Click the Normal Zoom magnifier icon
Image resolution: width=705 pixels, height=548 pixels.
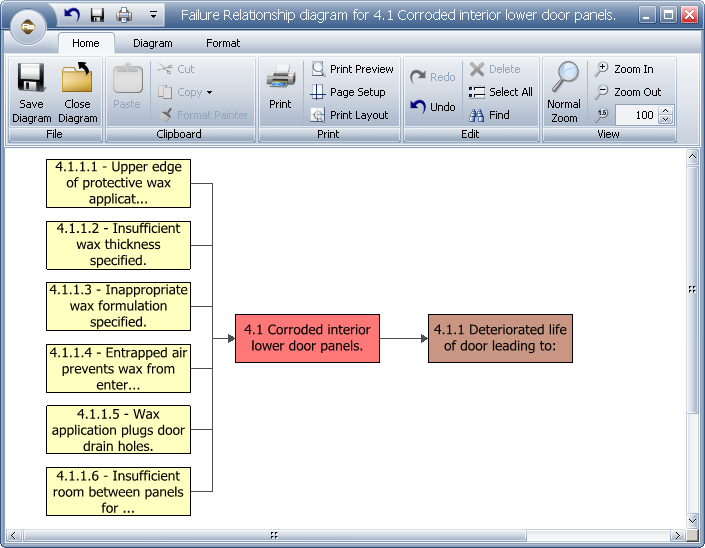pyautogui.click(x=564, y=78)
